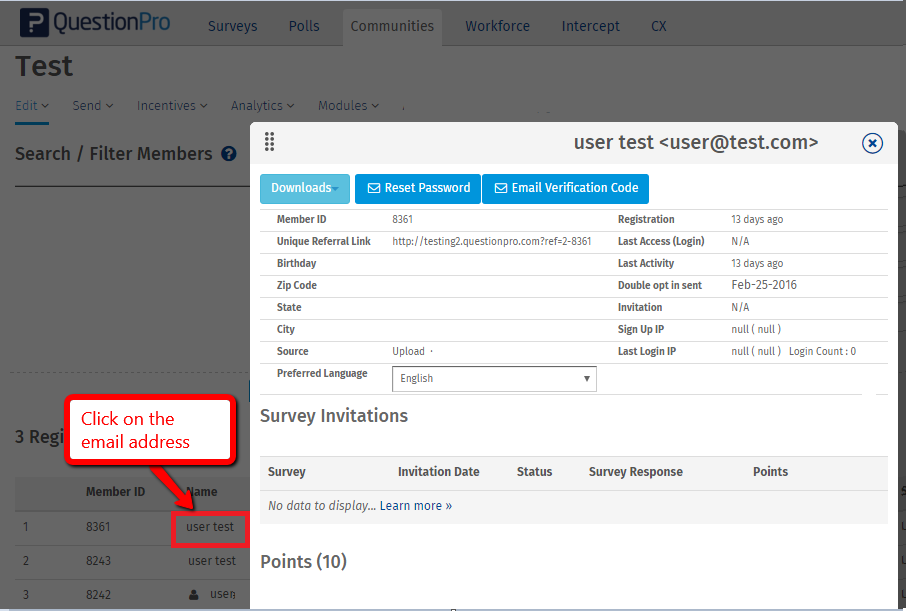906x611 pixels.
Task: Open the Downloads dropdown button
Action: coord(305,188)
